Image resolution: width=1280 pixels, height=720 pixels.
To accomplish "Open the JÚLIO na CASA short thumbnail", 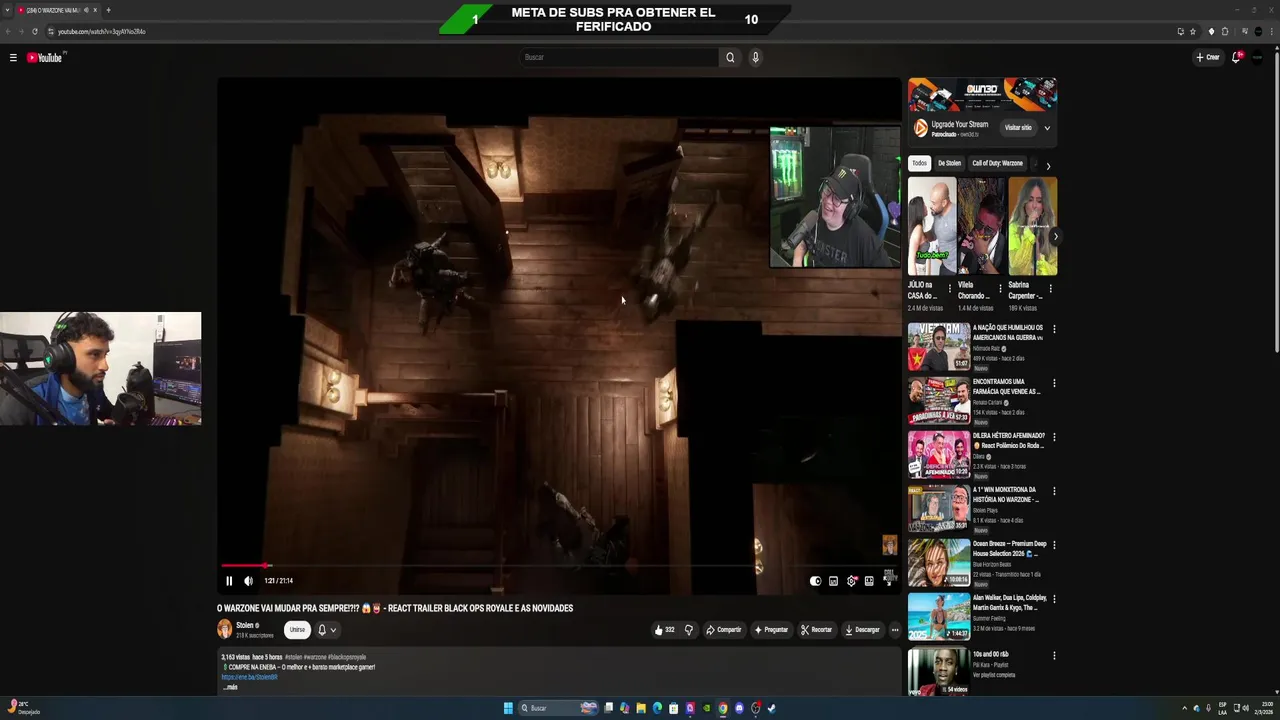I will [931, 226].
